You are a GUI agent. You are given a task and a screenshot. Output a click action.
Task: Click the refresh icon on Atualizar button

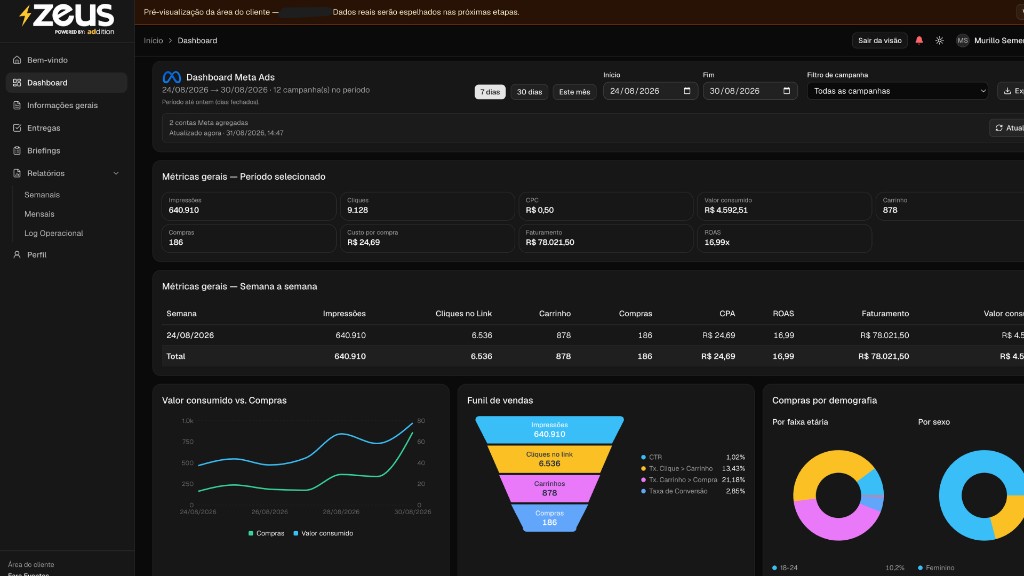(x=999, y=128)
